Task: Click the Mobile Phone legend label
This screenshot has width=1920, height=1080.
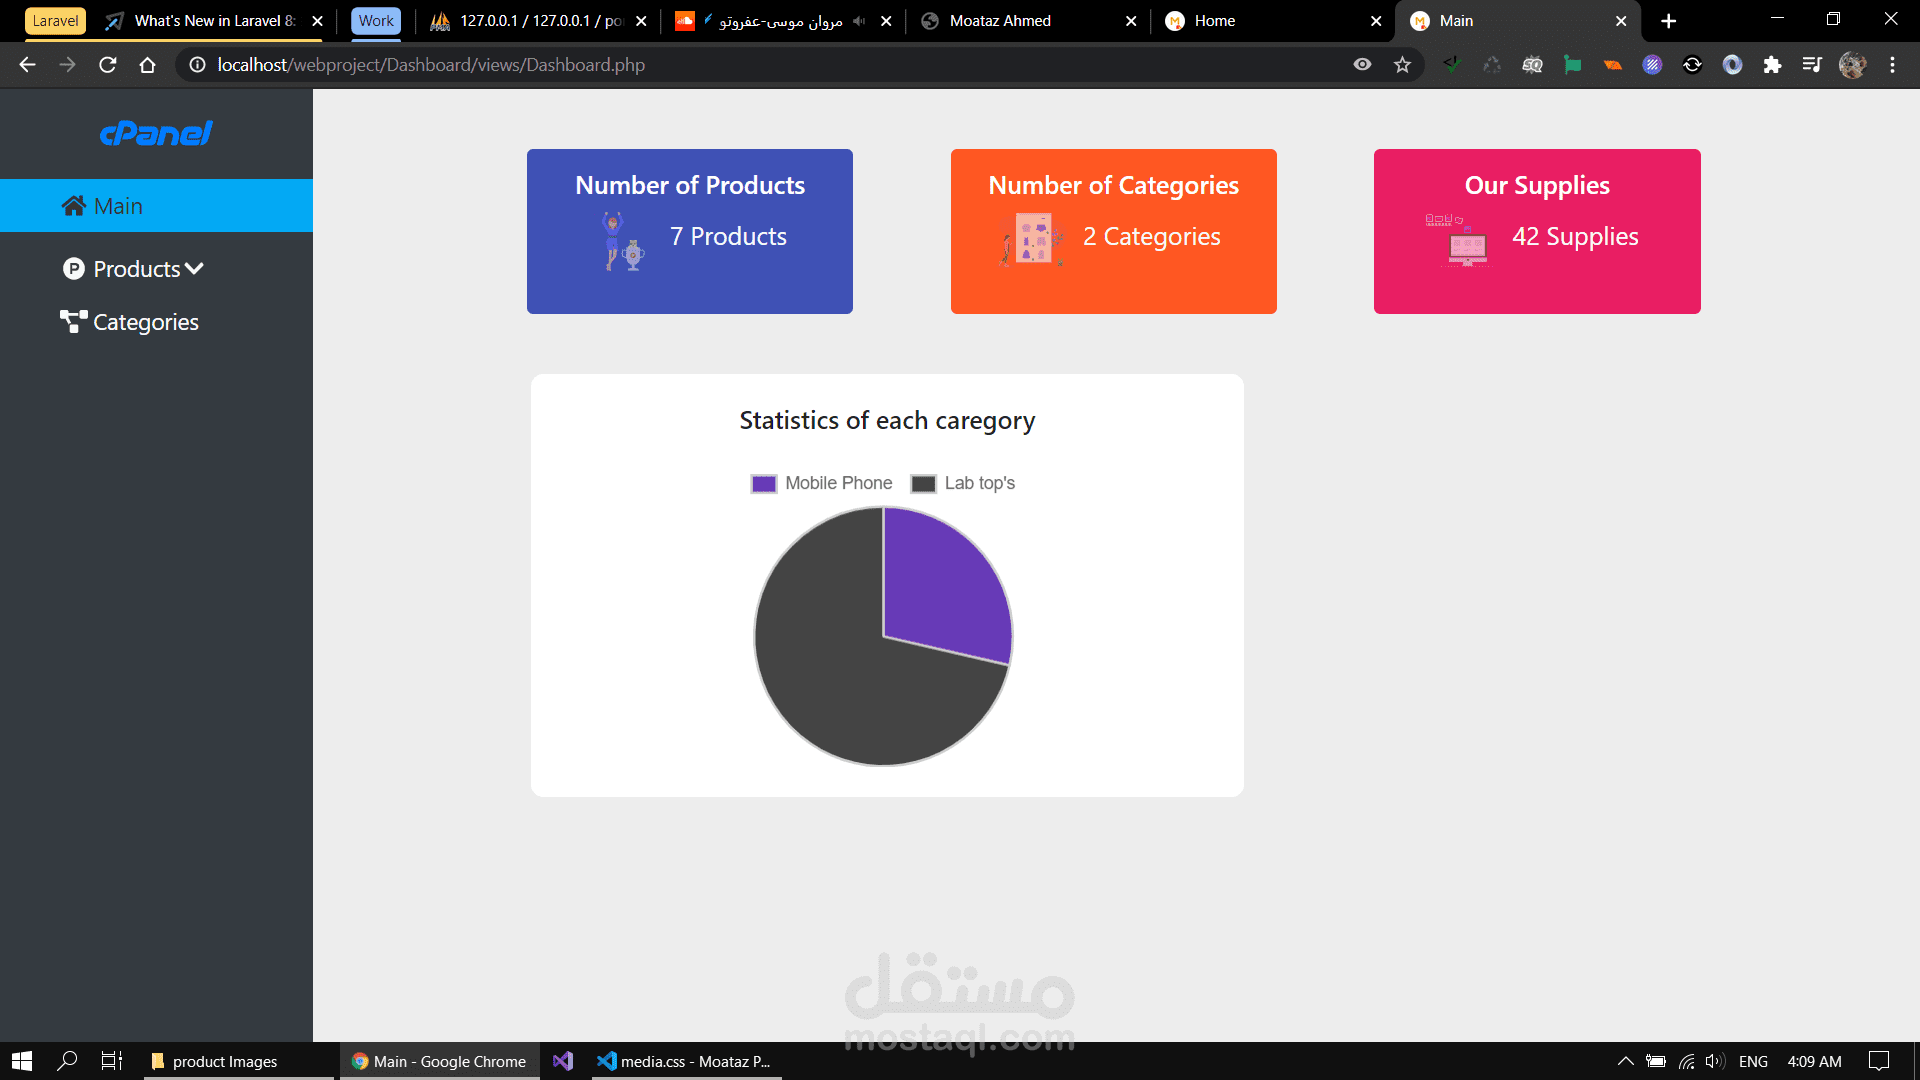Action: click(x=838, y=483)
